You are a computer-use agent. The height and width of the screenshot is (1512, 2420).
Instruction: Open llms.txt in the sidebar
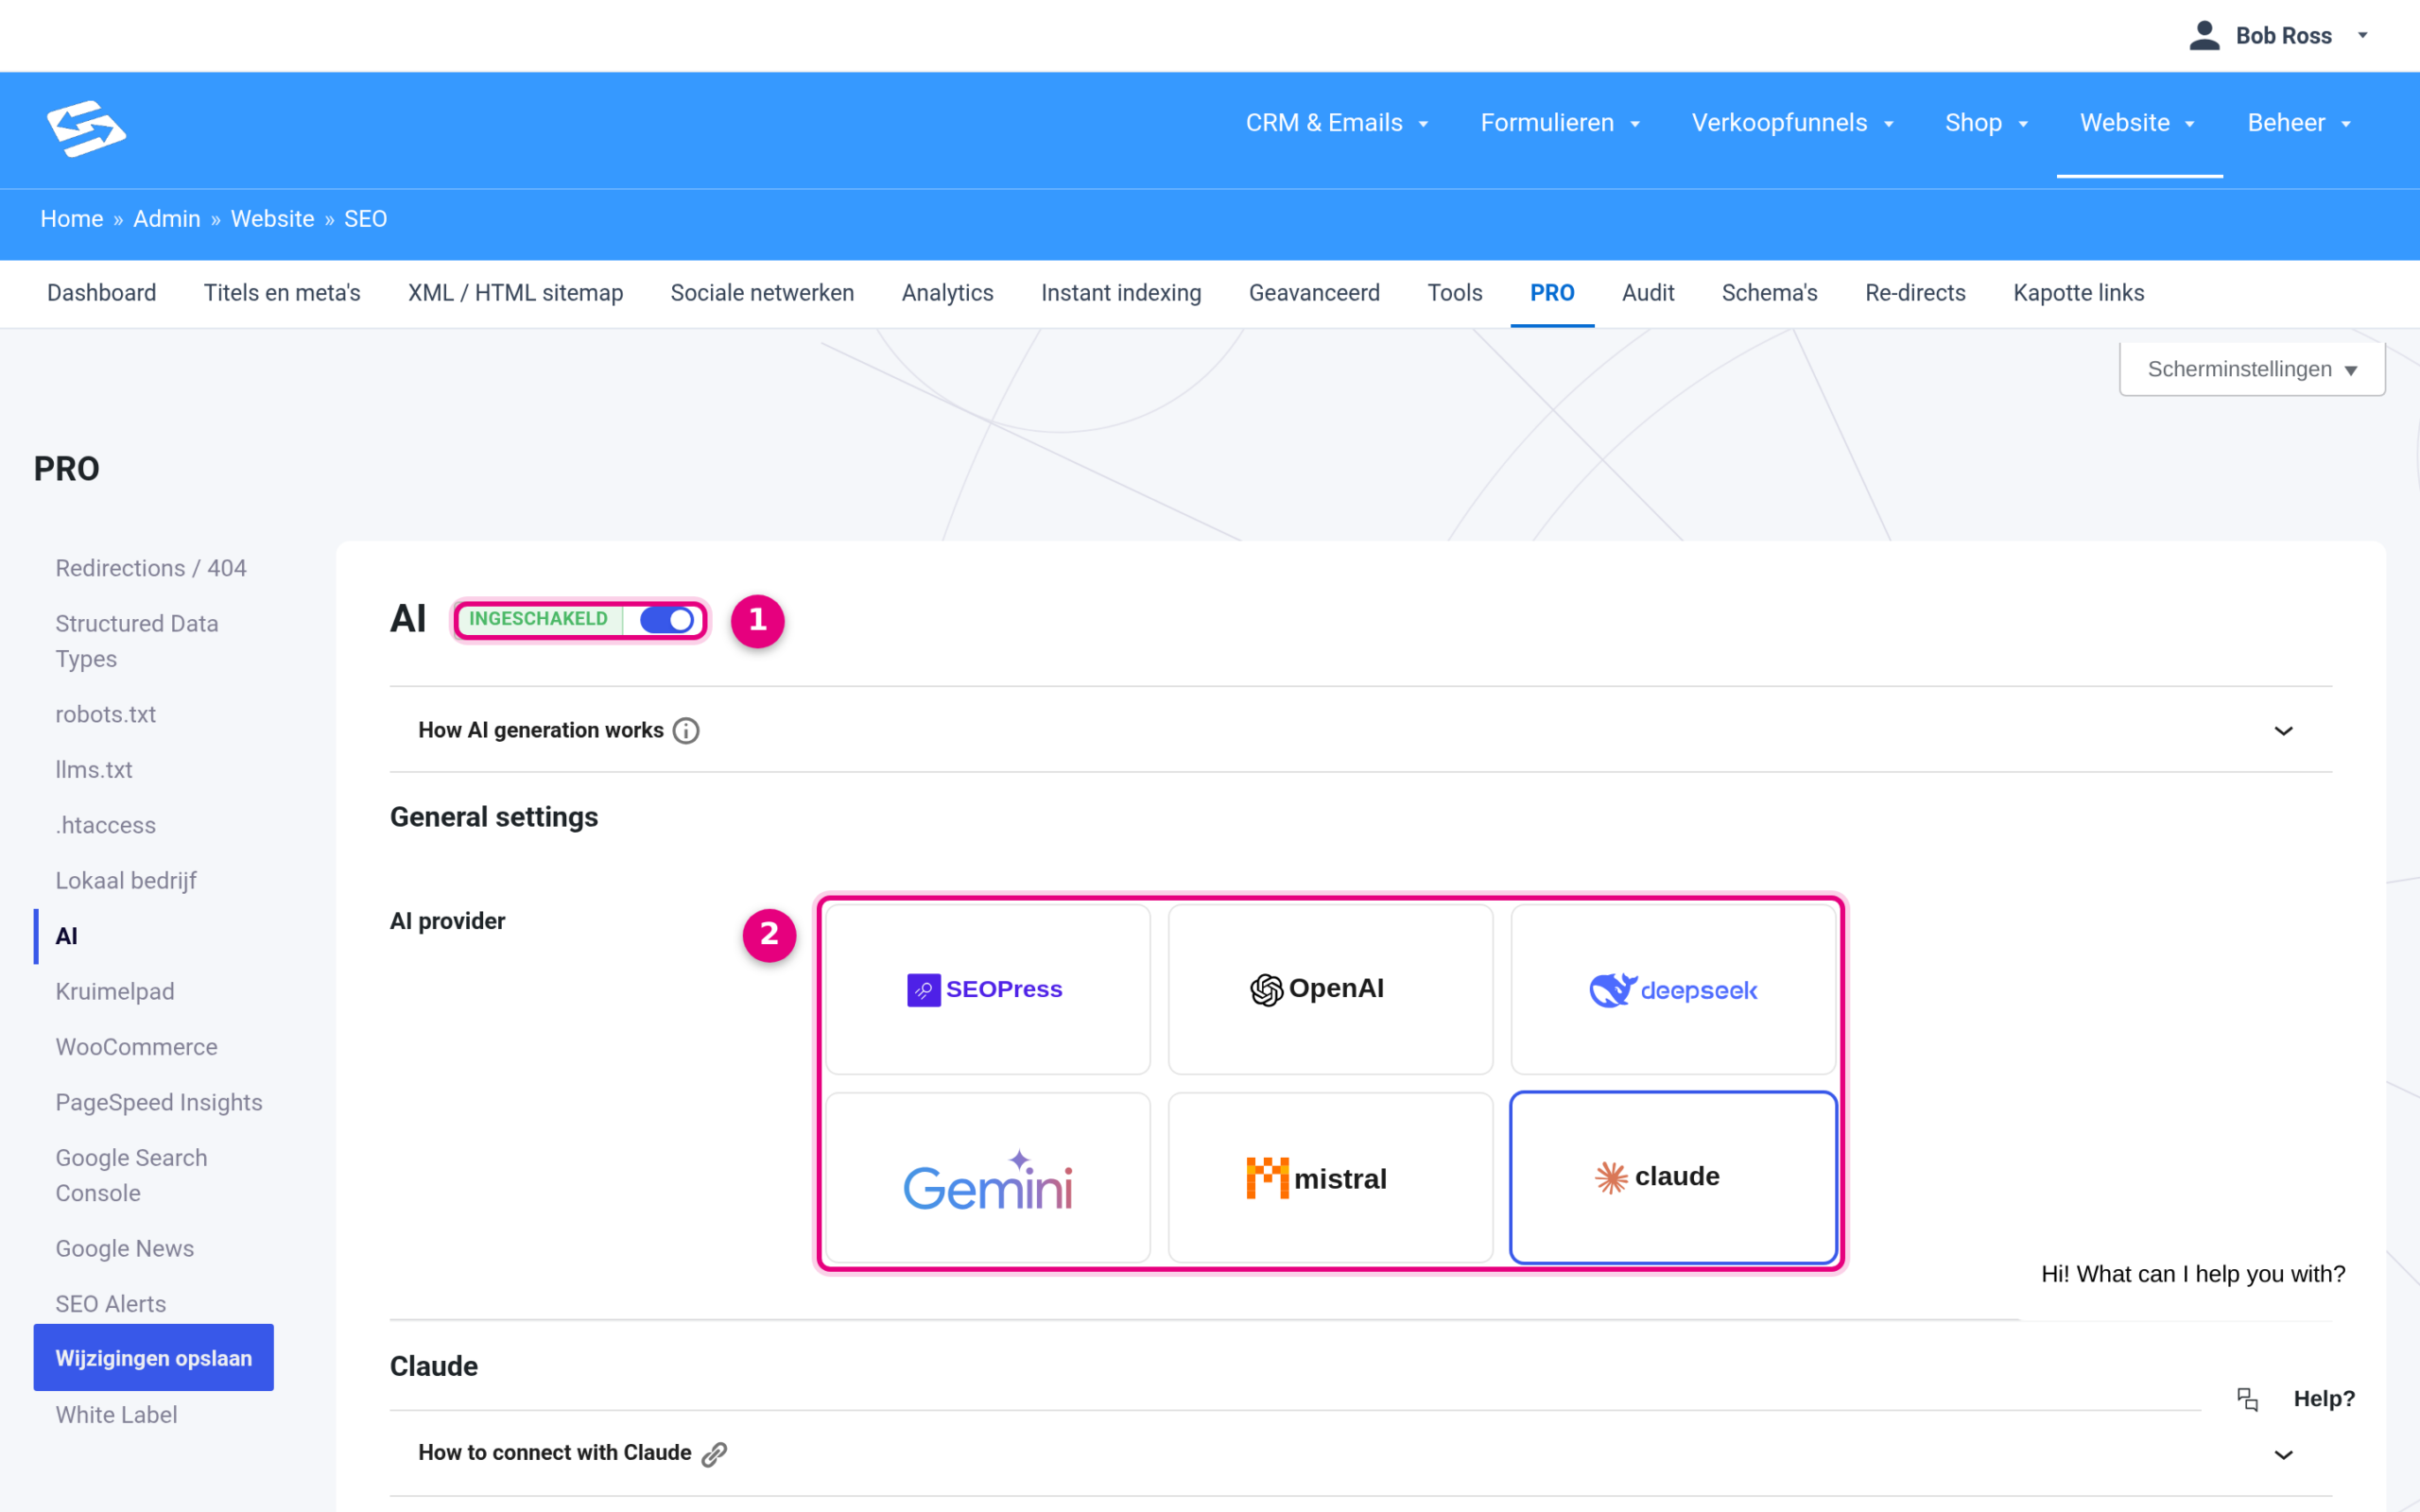(x=94, y=770)
